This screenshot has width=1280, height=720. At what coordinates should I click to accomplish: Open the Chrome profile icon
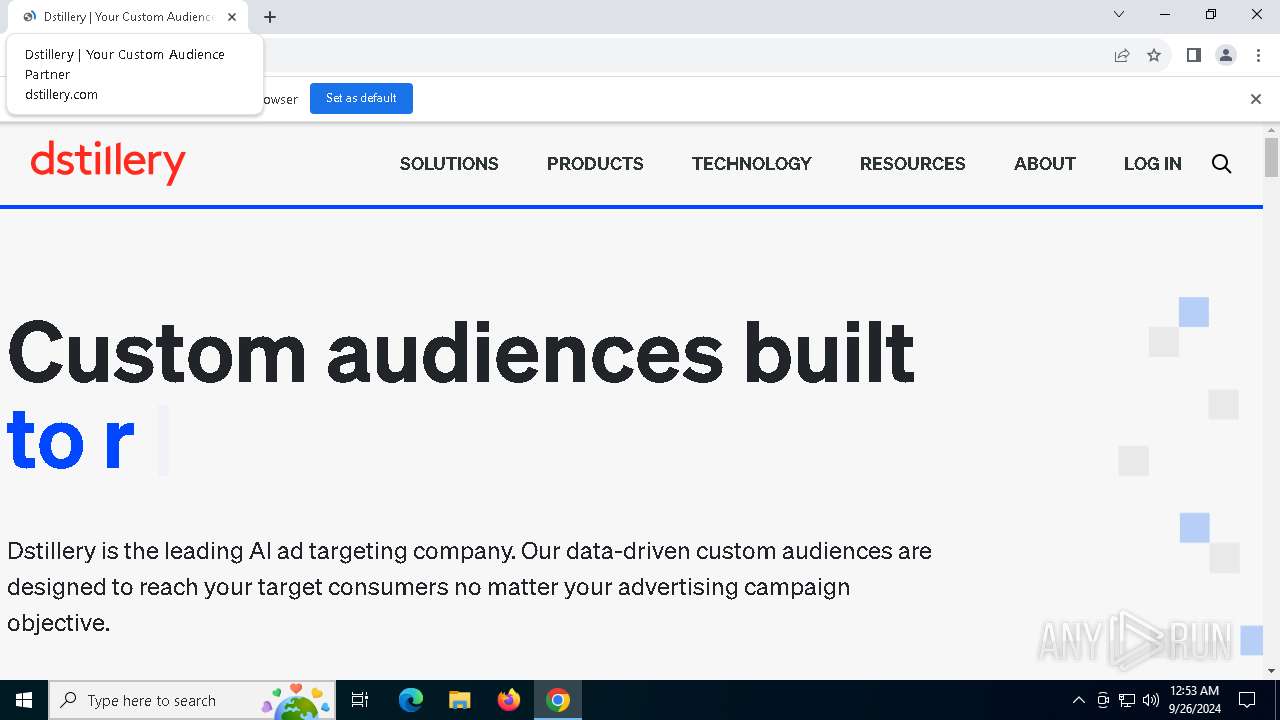coord(1226,56)
